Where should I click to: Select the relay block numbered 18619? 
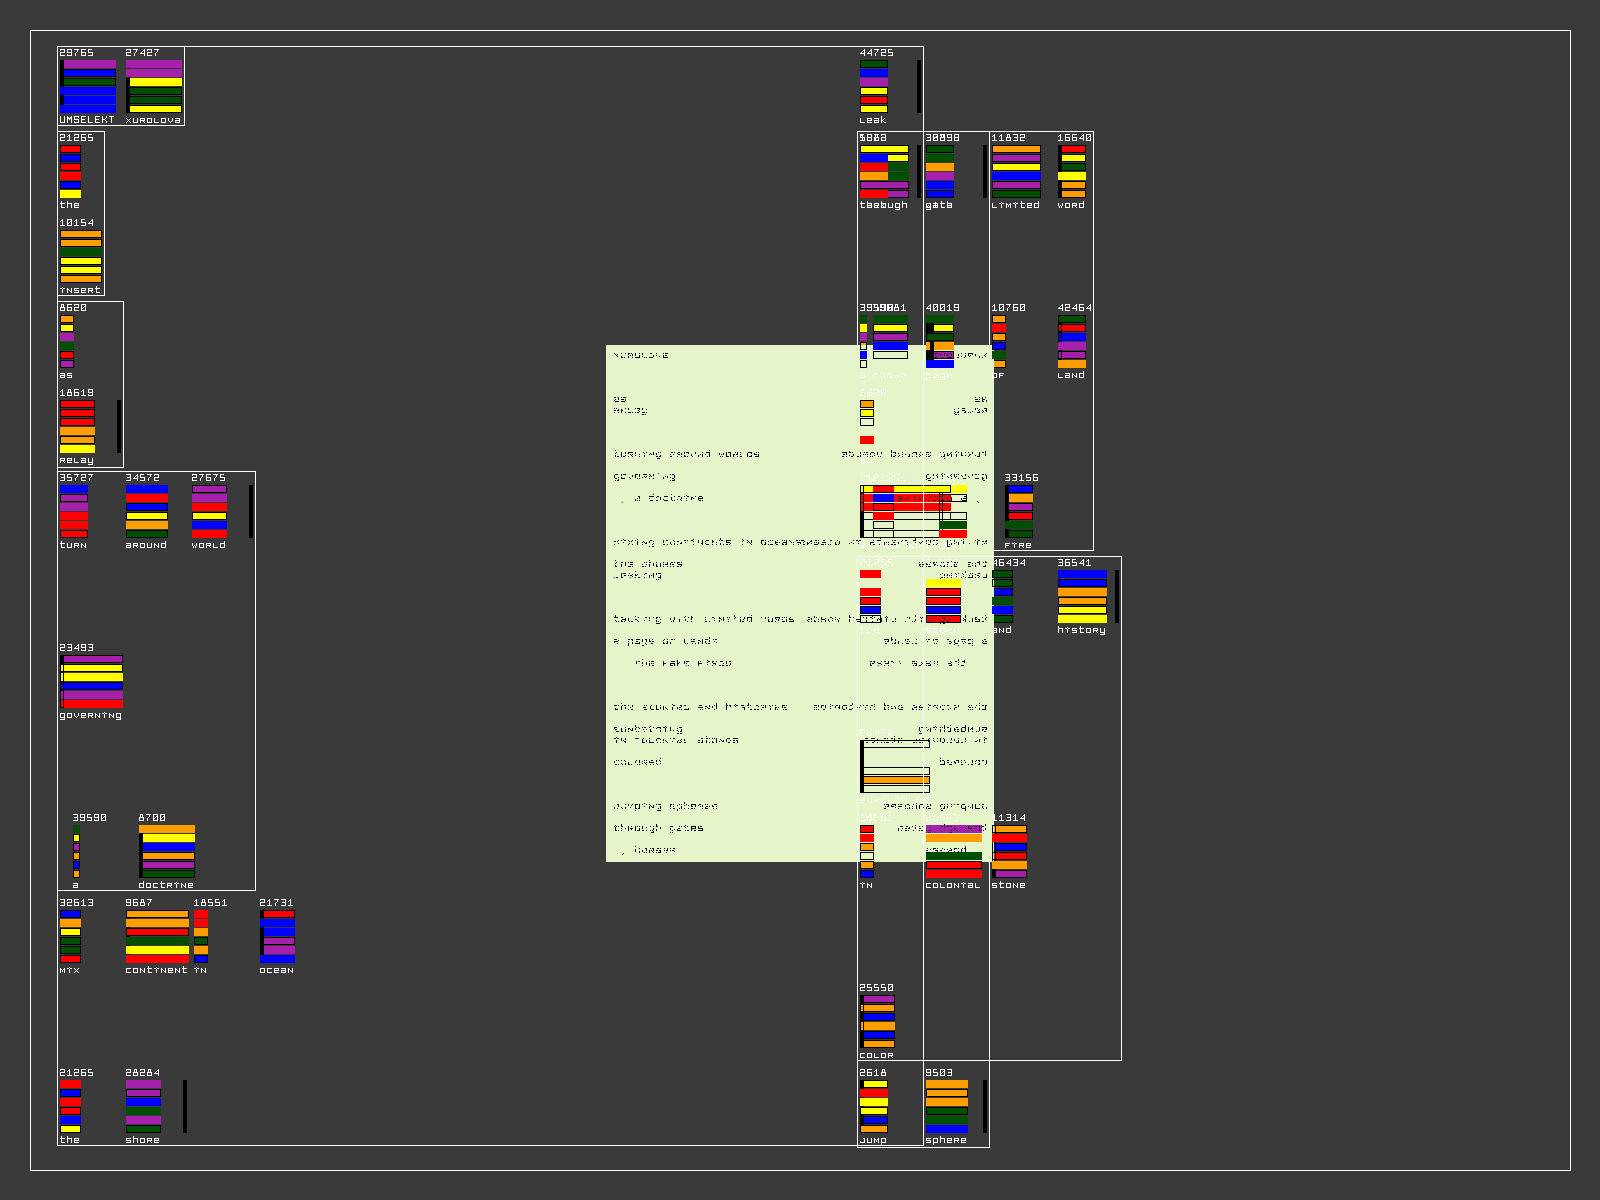click(78, 427)
